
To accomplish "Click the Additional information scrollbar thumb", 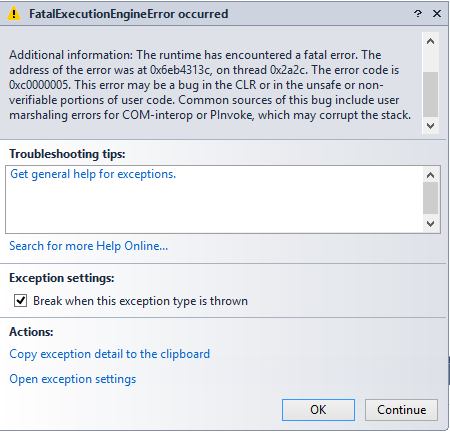I will click(430, 94).
